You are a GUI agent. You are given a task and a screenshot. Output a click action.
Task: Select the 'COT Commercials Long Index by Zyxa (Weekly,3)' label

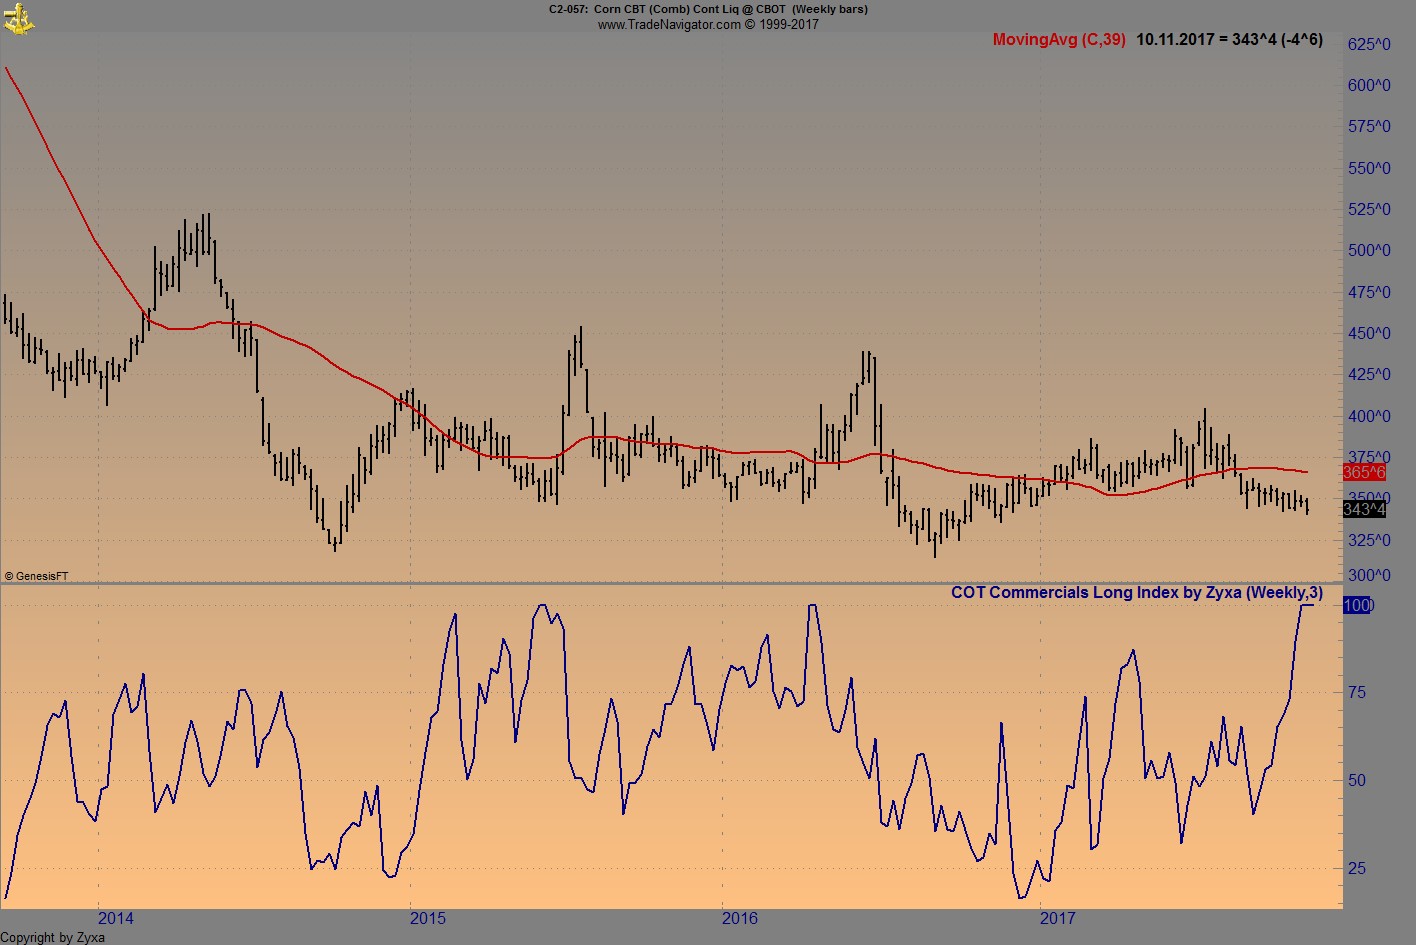1137,592
